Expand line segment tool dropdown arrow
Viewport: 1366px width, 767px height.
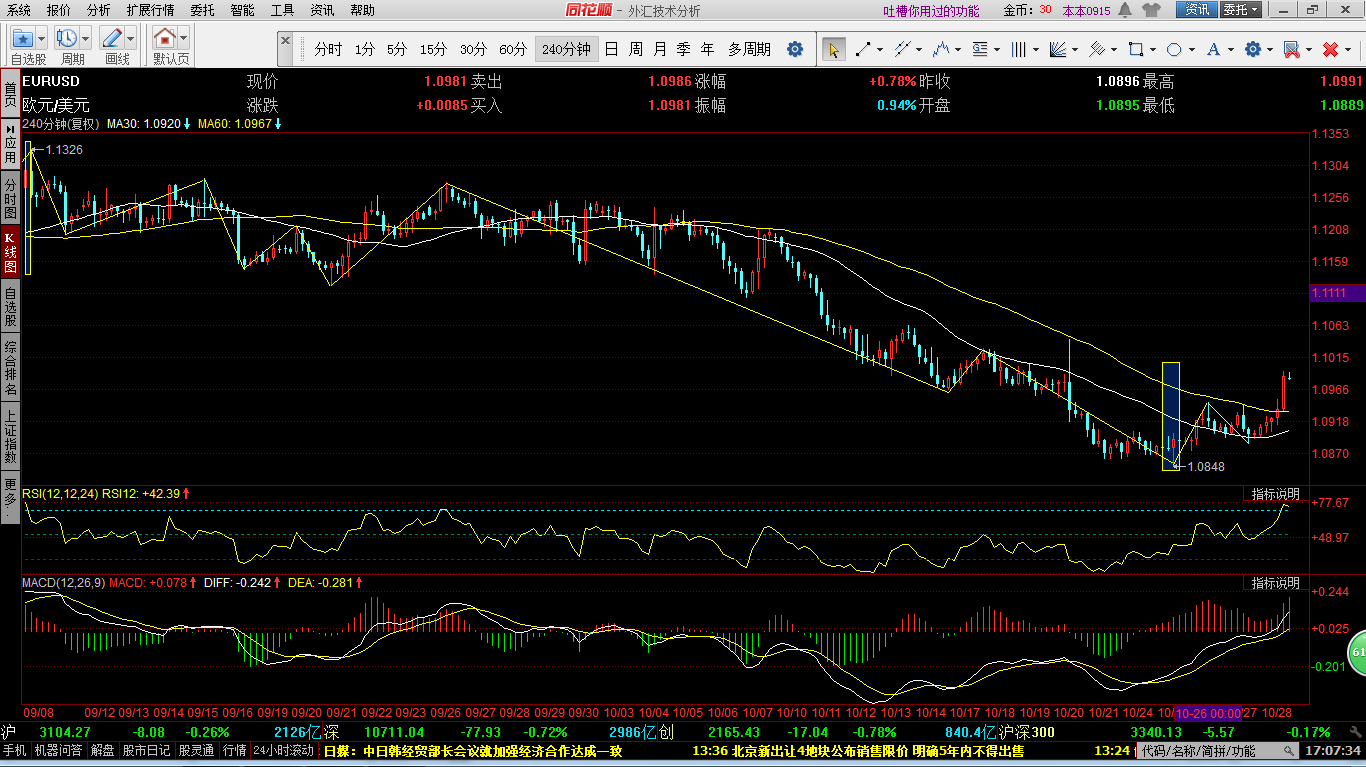coord(879,49)
